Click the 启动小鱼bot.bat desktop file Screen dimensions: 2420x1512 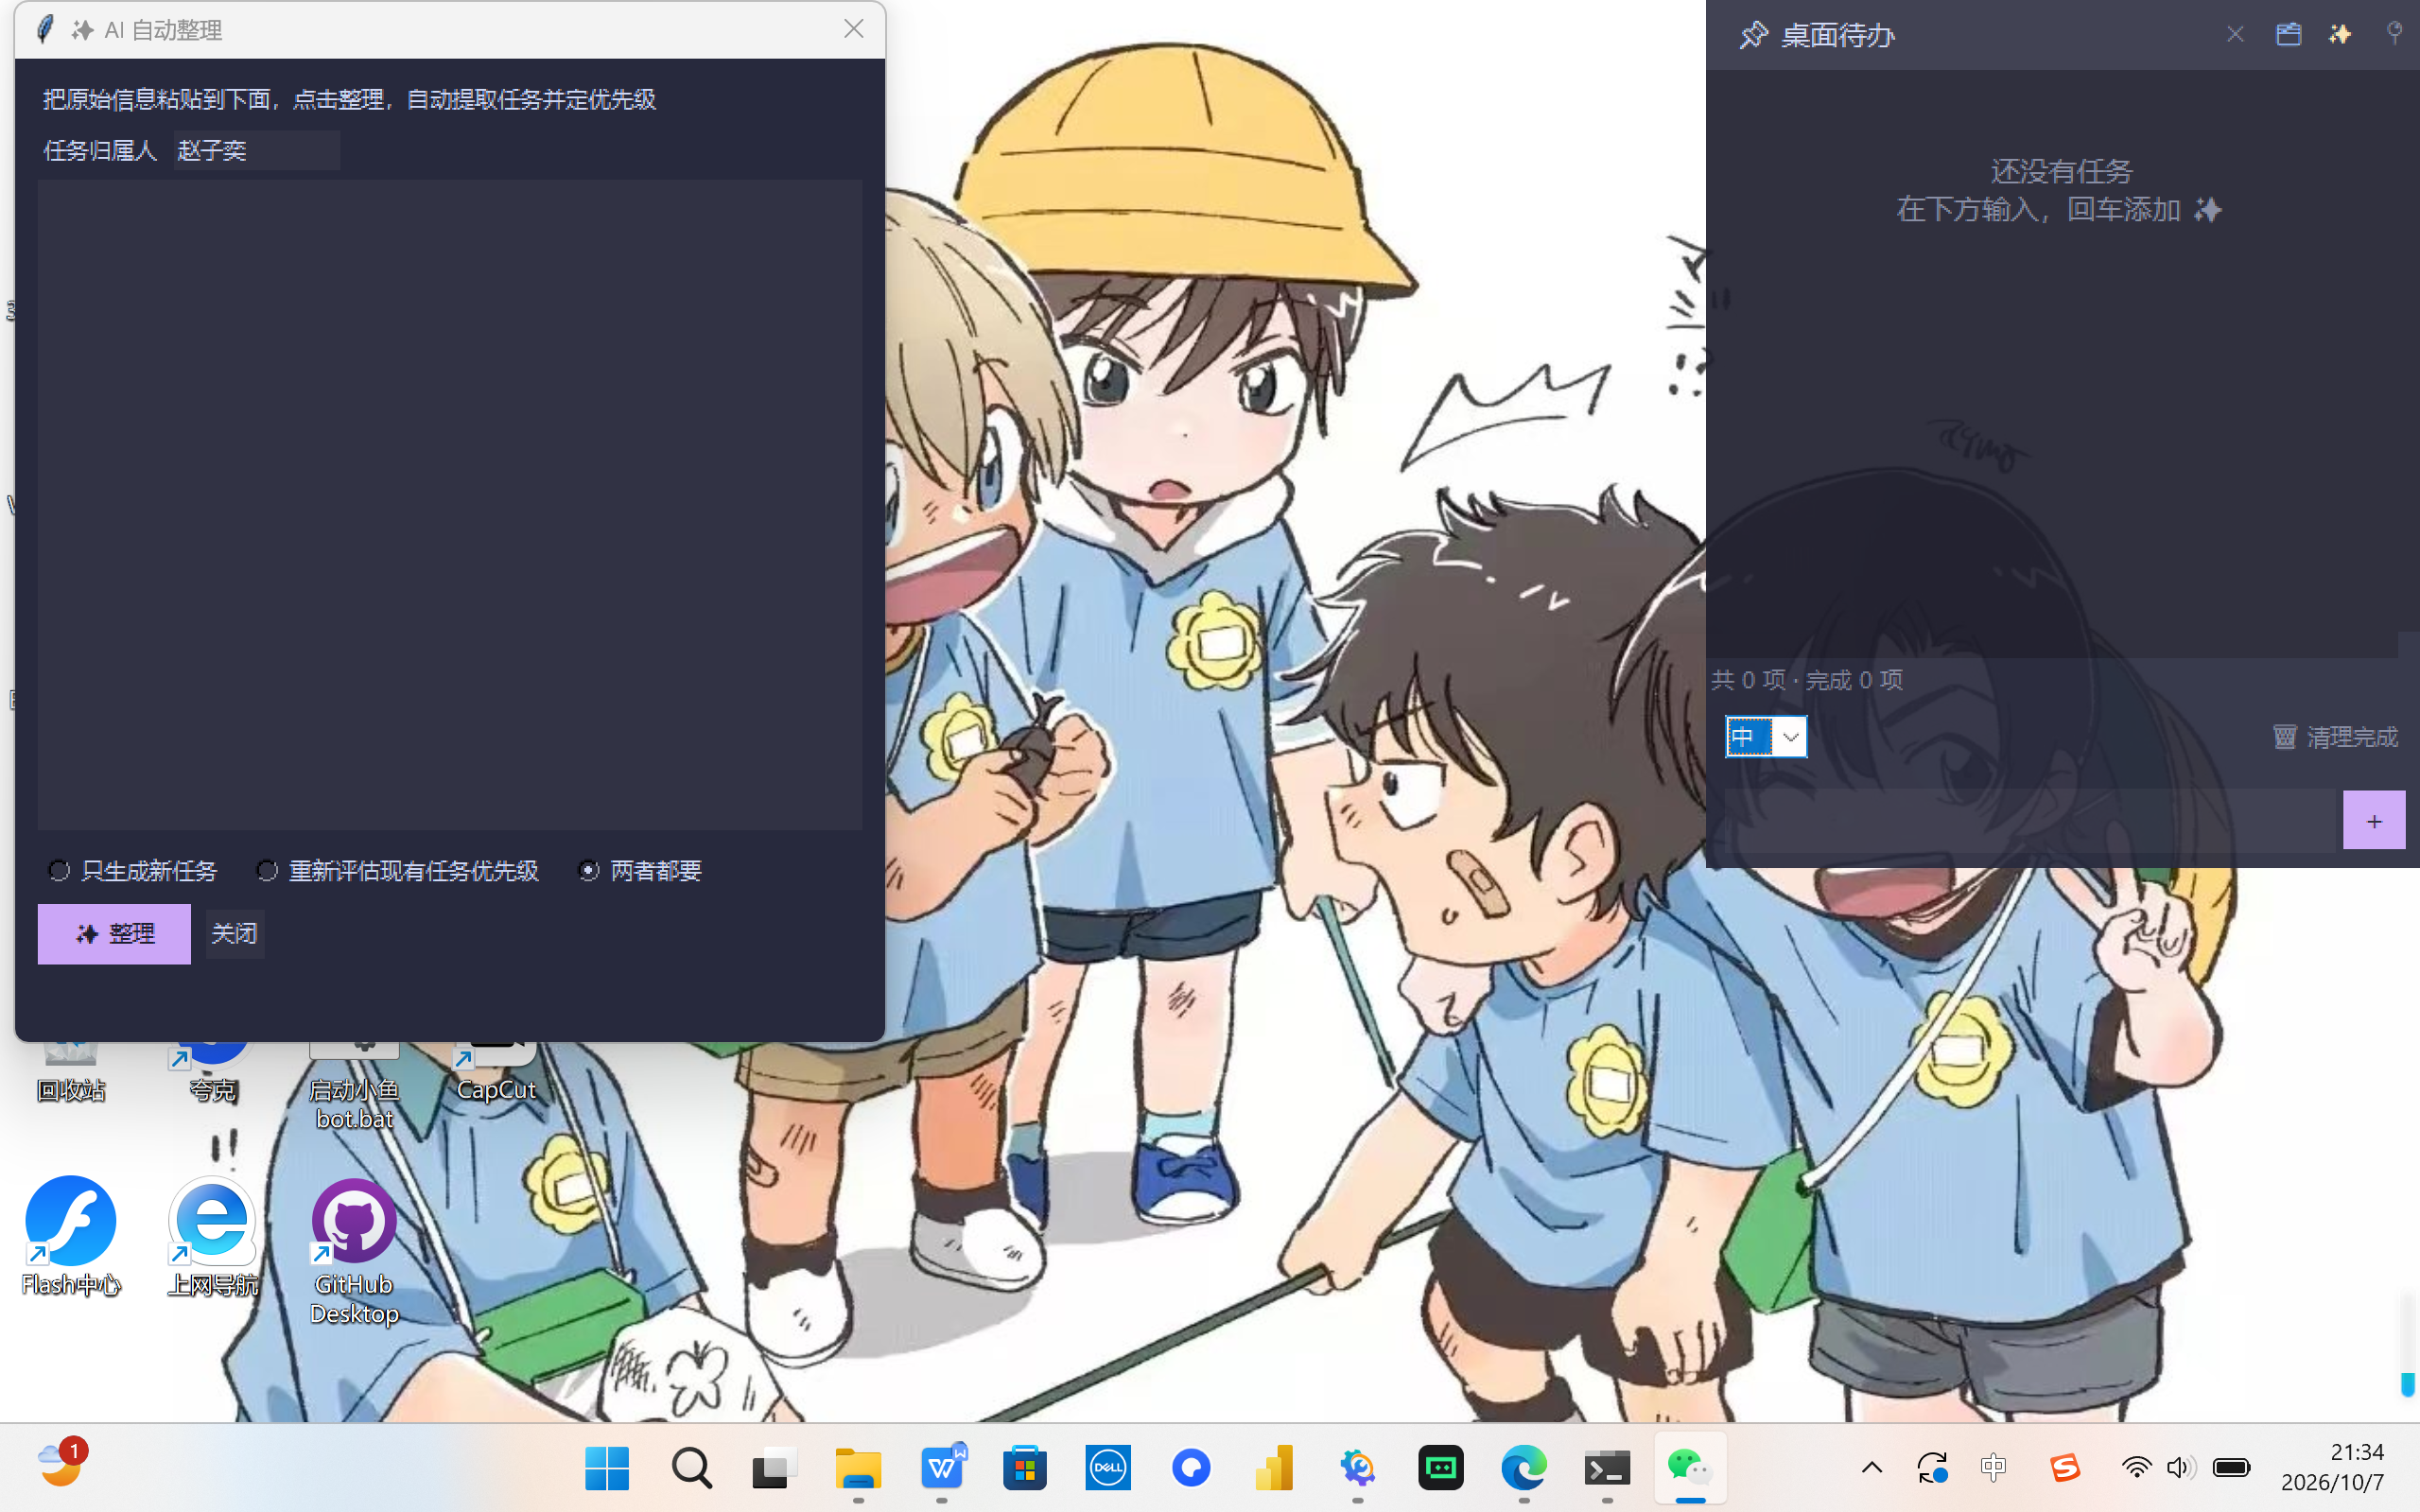(x=354, y=1088)
